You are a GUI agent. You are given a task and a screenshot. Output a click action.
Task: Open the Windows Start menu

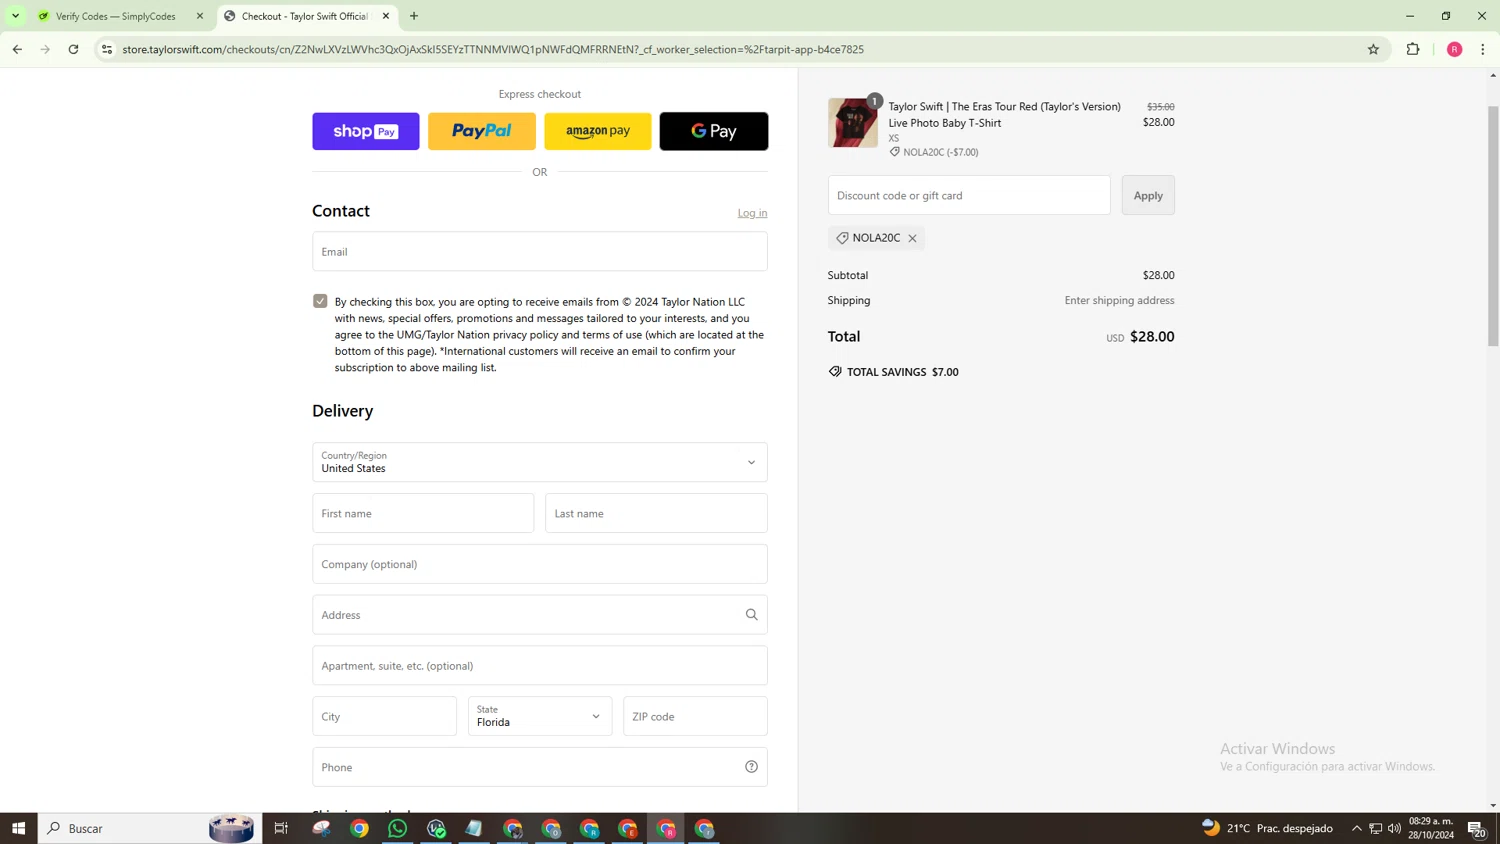18,828
